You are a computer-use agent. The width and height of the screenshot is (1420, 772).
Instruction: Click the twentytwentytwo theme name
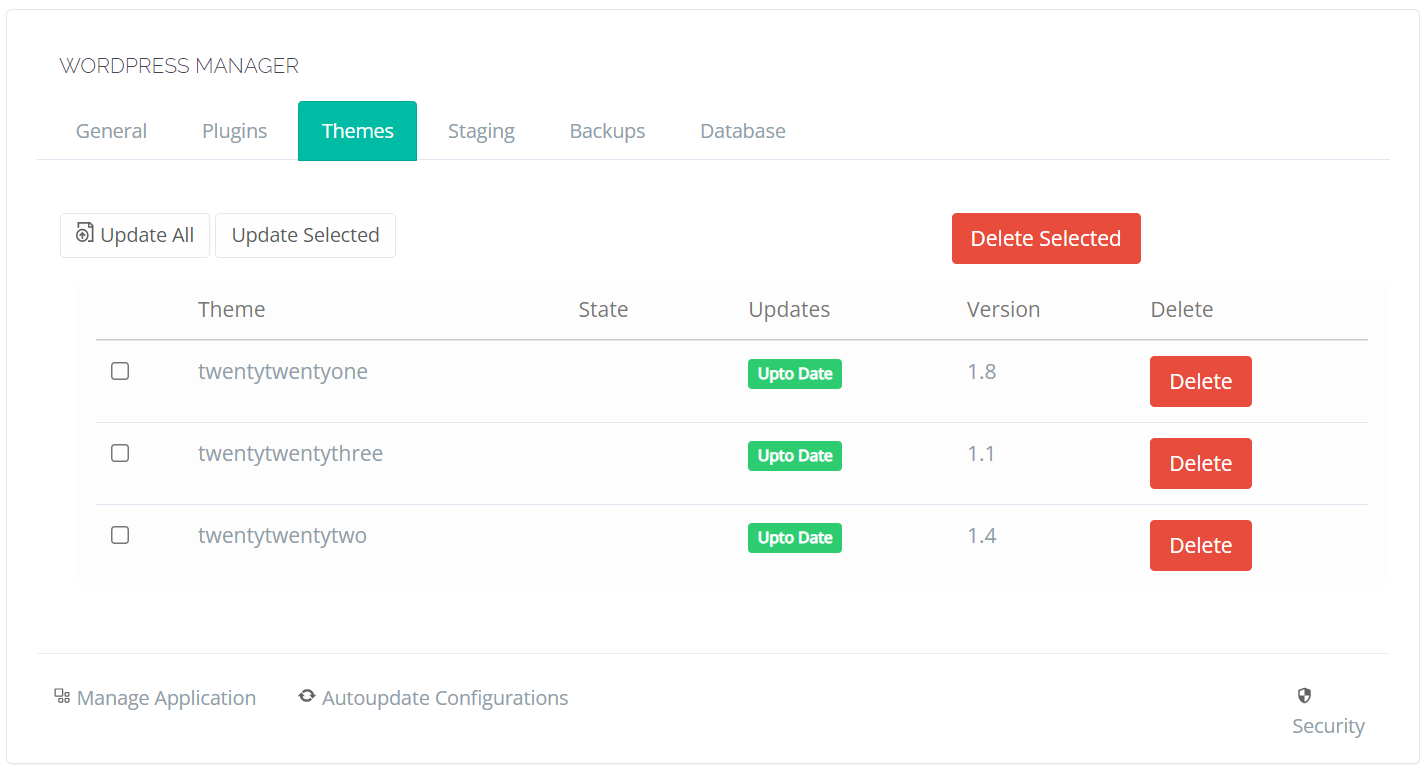[x=283, y=536]
